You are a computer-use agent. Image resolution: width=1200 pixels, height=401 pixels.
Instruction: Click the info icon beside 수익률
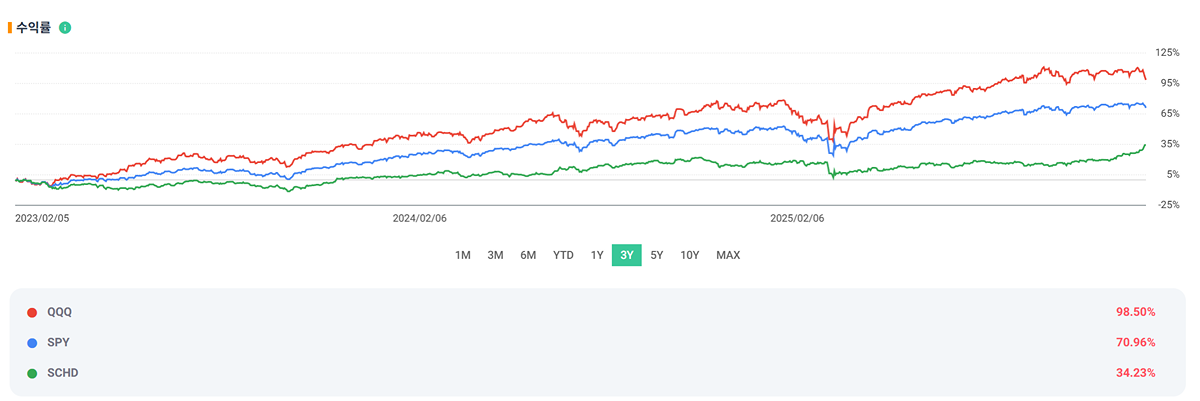(65, 27)
